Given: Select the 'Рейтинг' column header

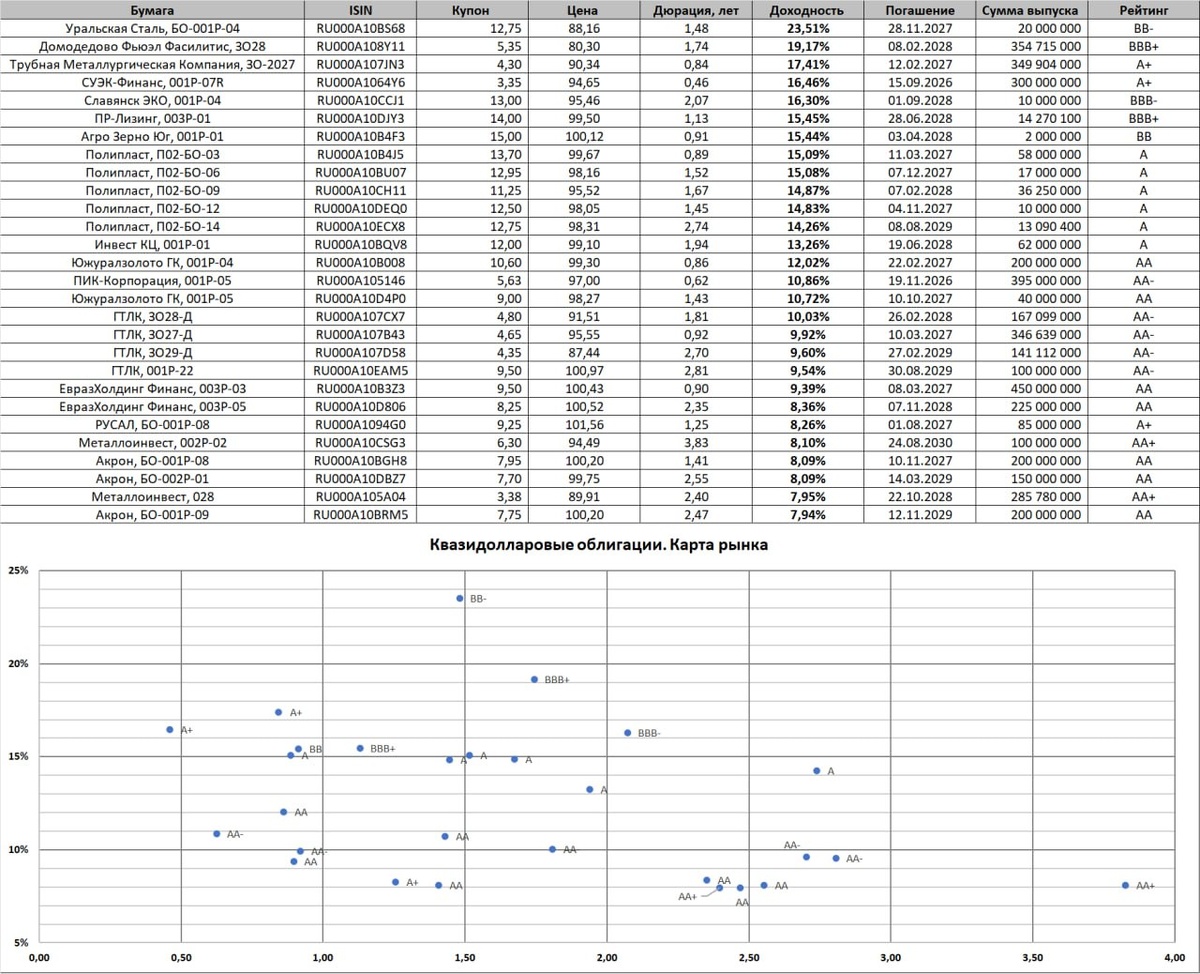Looking at the screenshot, I should click(x=1142, y=10).
